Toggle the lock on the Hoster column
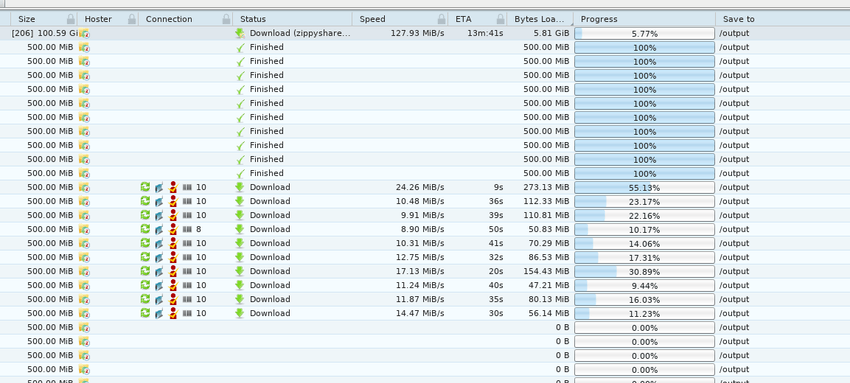 coord(132,19)
